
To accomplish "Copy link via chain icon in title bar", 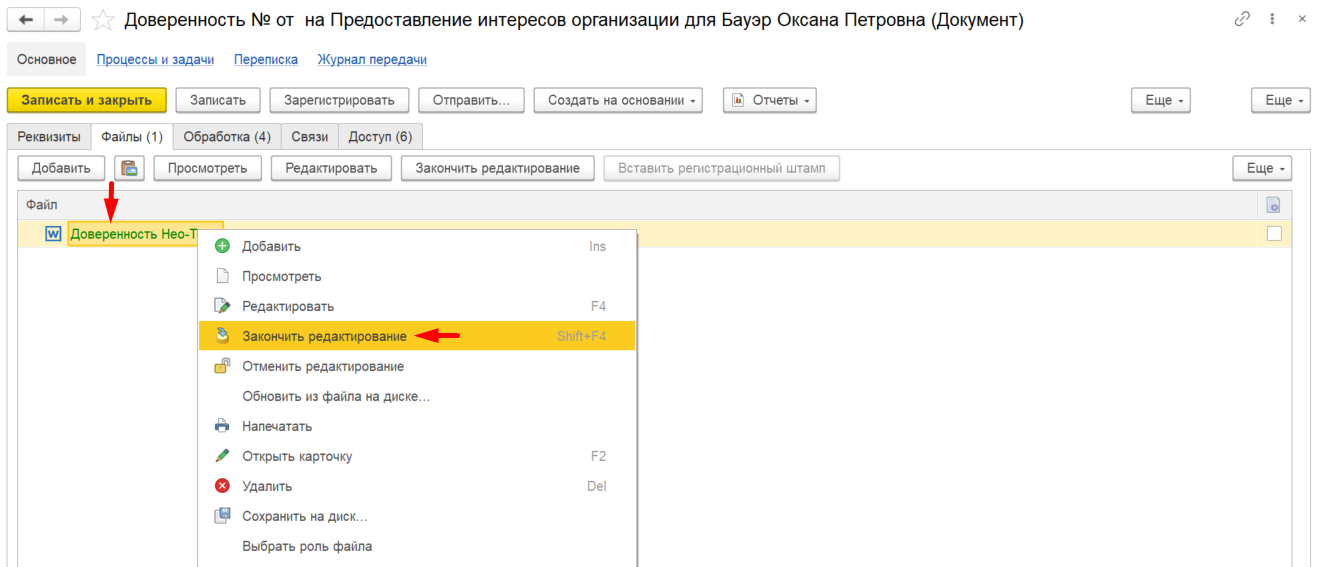I will (x=1243, y=19).
